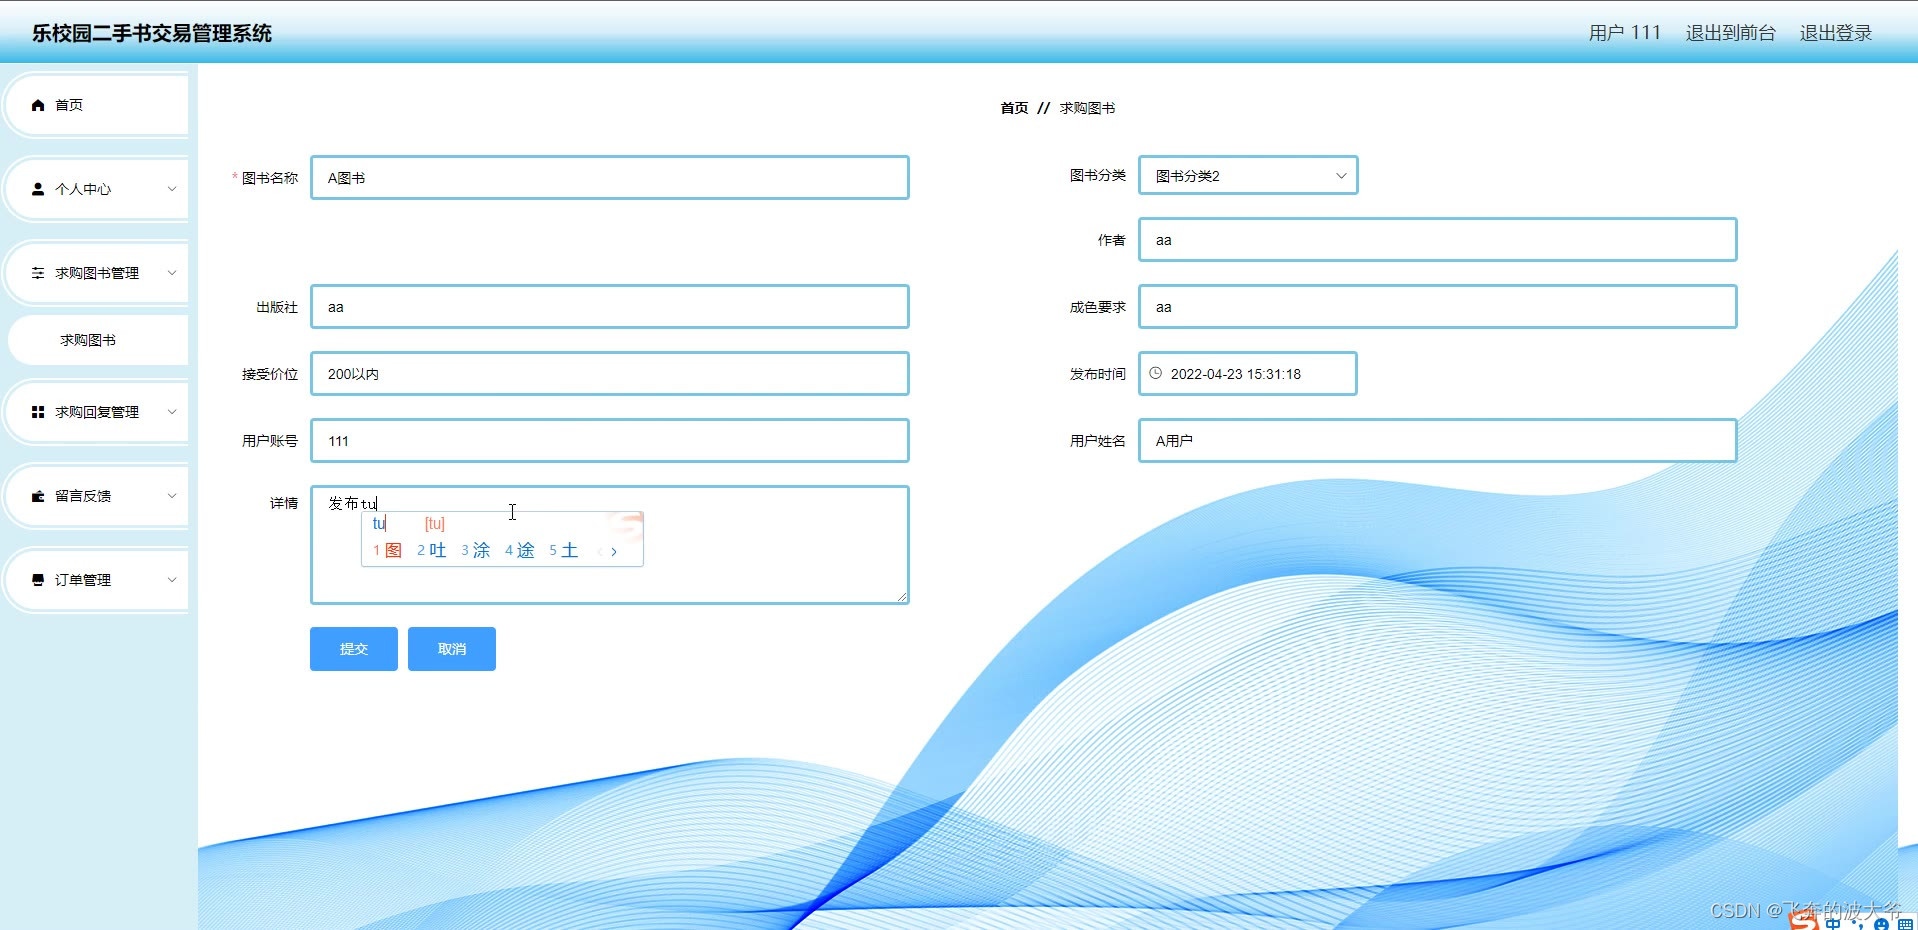Open the 订单管理 menu label
1918x930 pixels.
tap(83, 580)
